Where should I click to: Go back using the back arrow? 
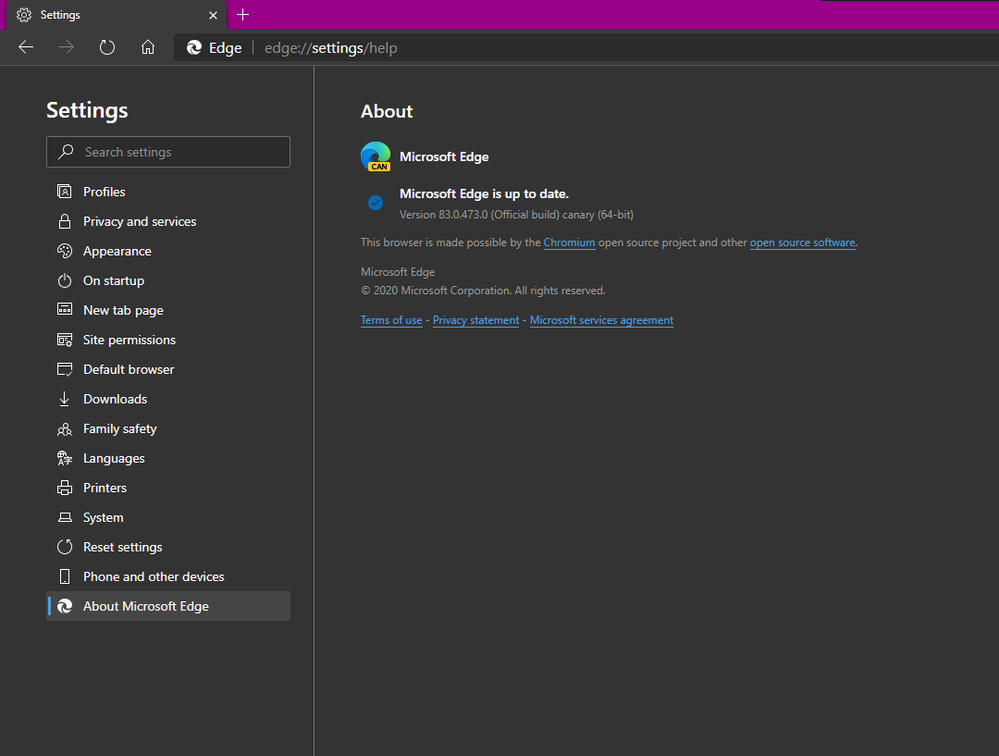coord(26,47)
